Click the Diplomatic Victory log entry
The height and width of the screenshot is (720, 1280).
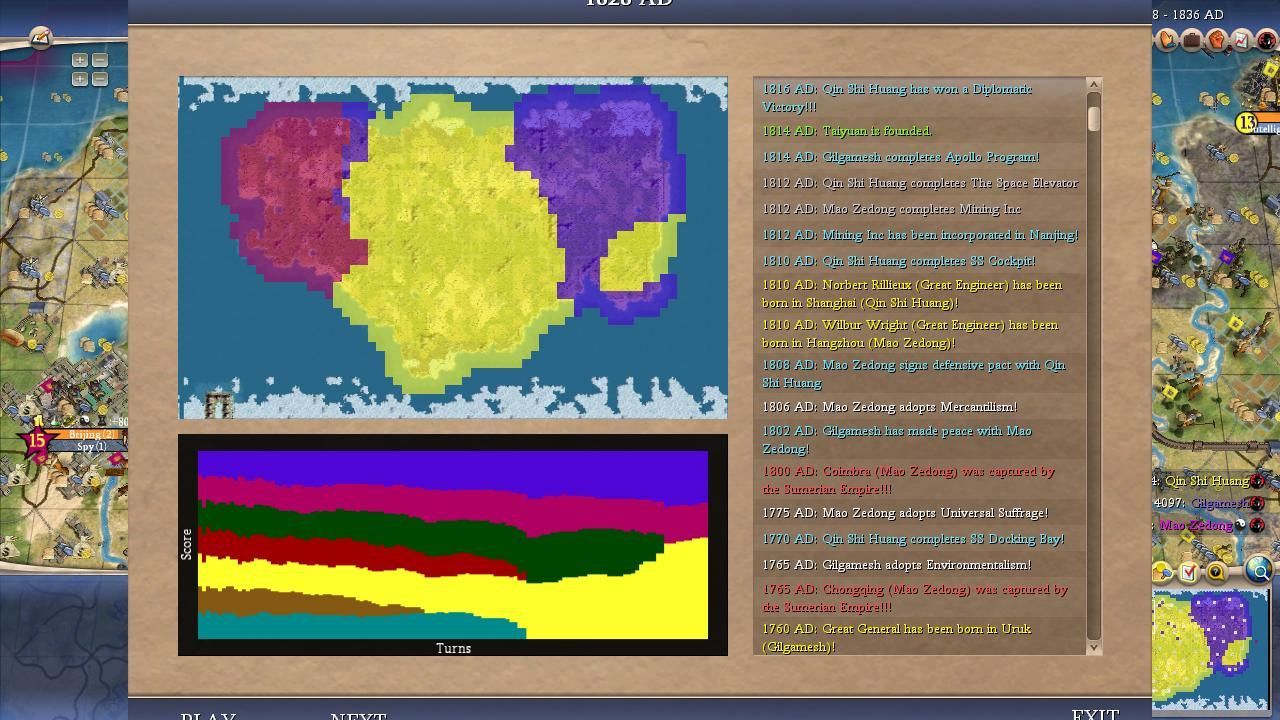click(920, 98)
